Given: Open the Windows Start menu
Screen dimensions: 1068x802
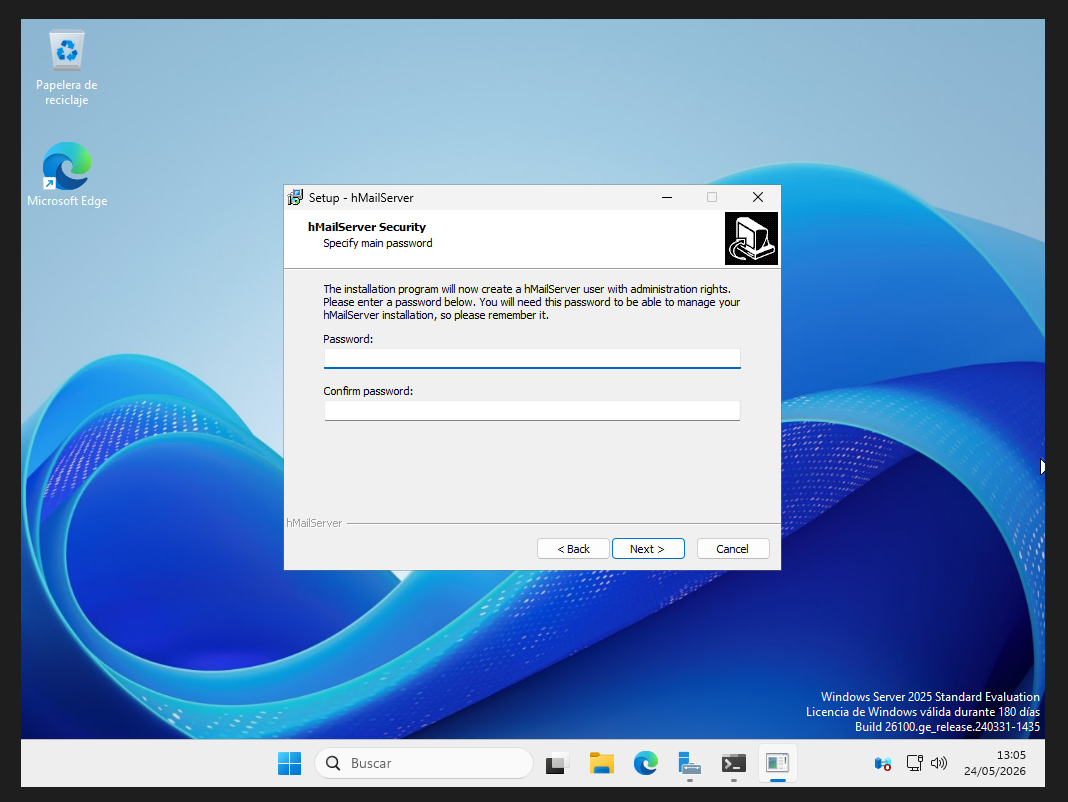Looking at the screenshot, I should click(x=289, y=763).
